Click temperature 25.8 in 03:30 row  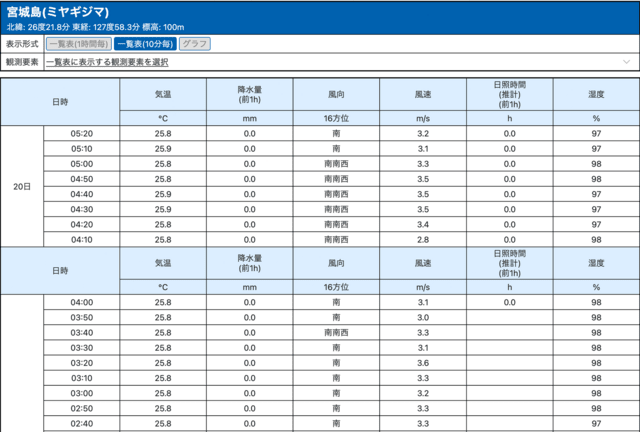point(163,347)
